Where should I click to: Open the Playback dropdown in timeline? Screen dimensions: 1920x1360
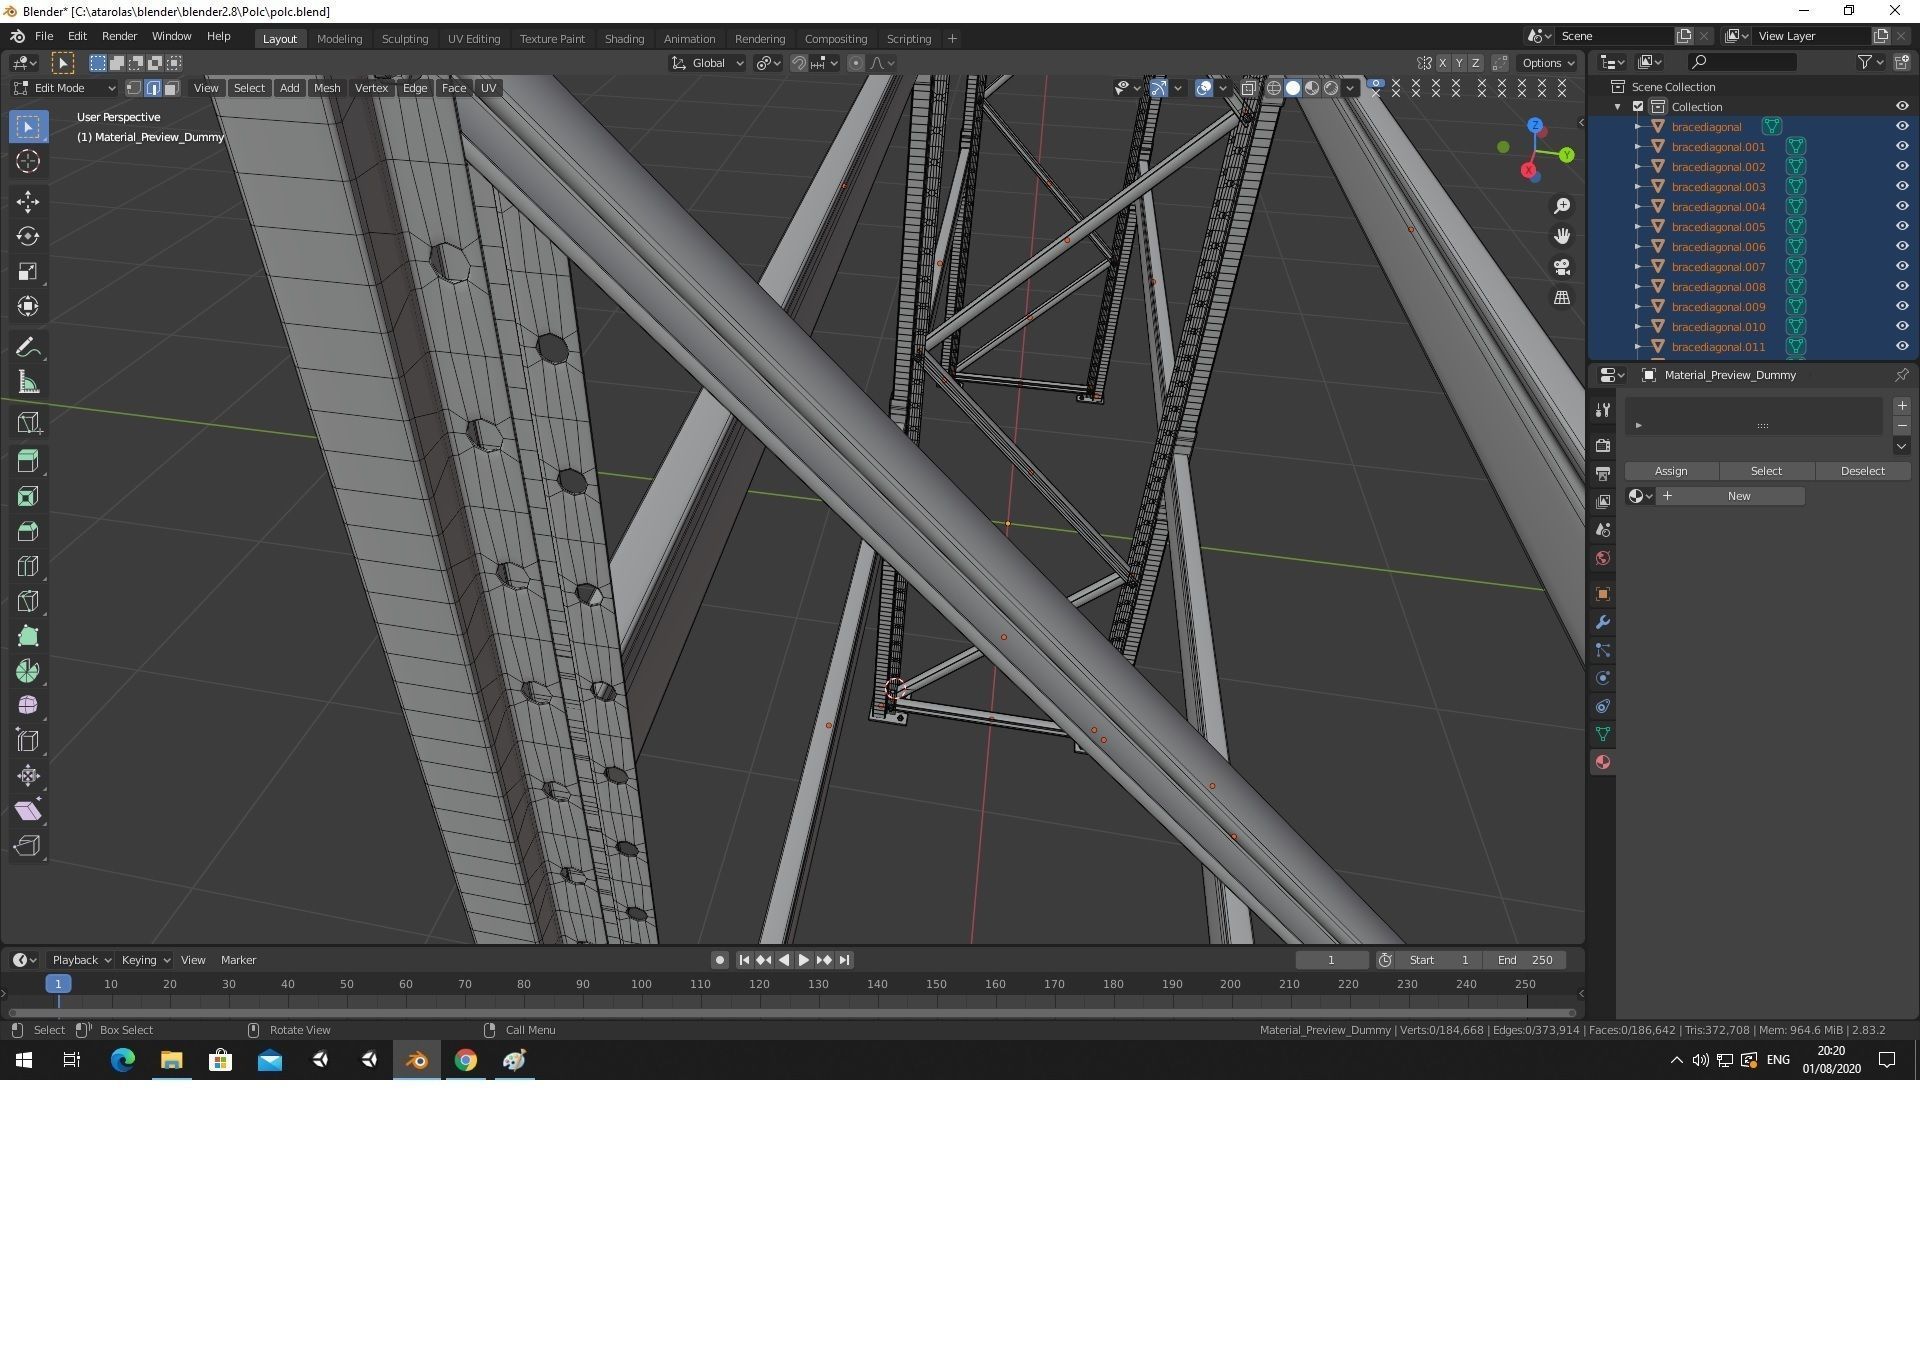[x=81, y=960]
